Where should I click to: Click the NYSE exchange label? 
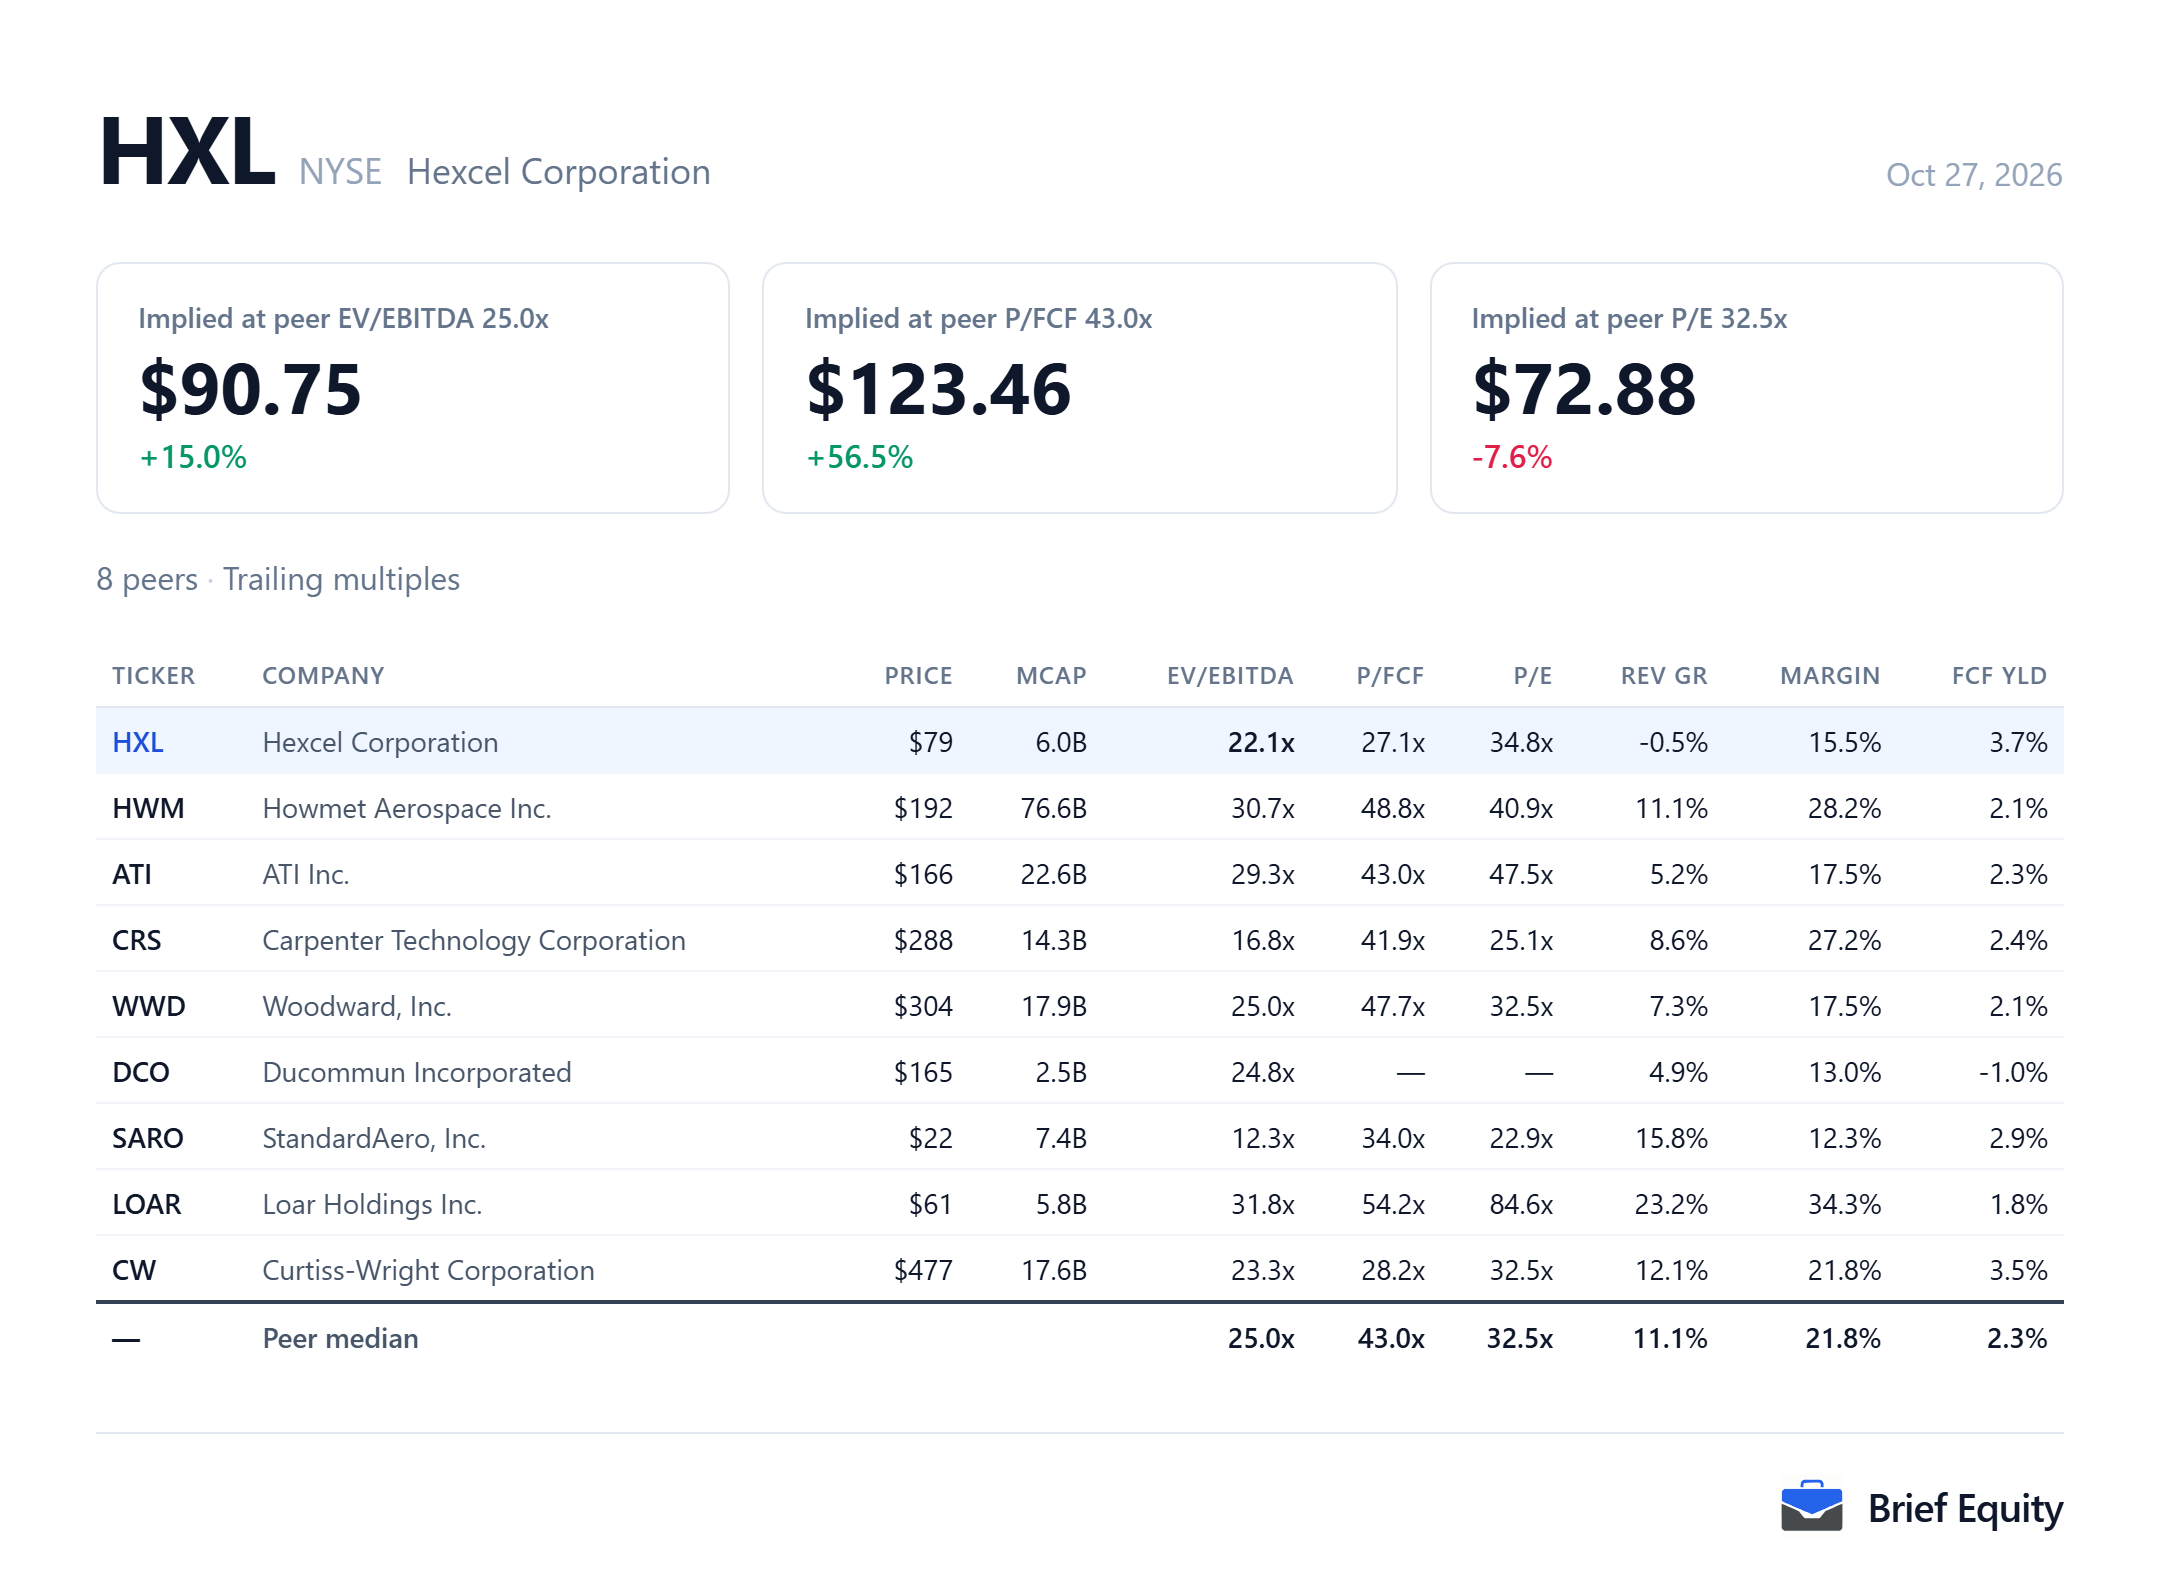tap(340, 172)
